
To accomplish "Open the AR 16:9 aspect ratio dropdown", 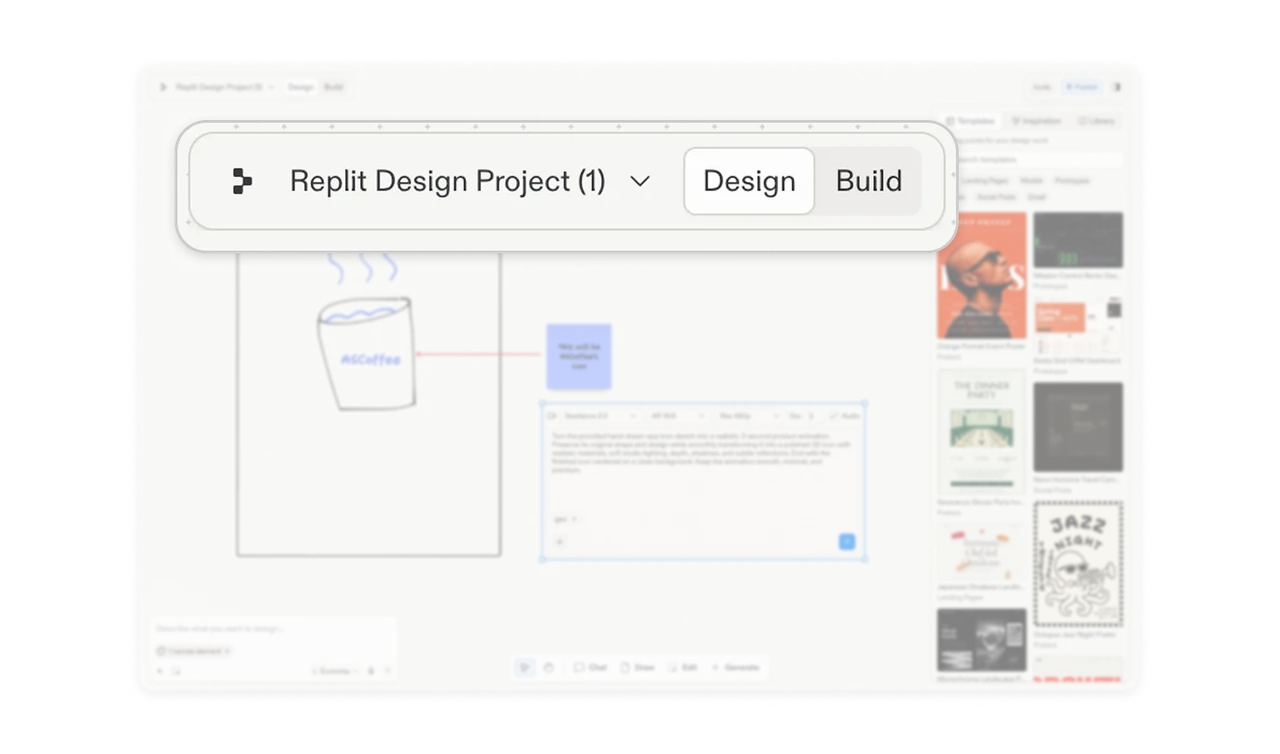I will (x=676, y=416).
